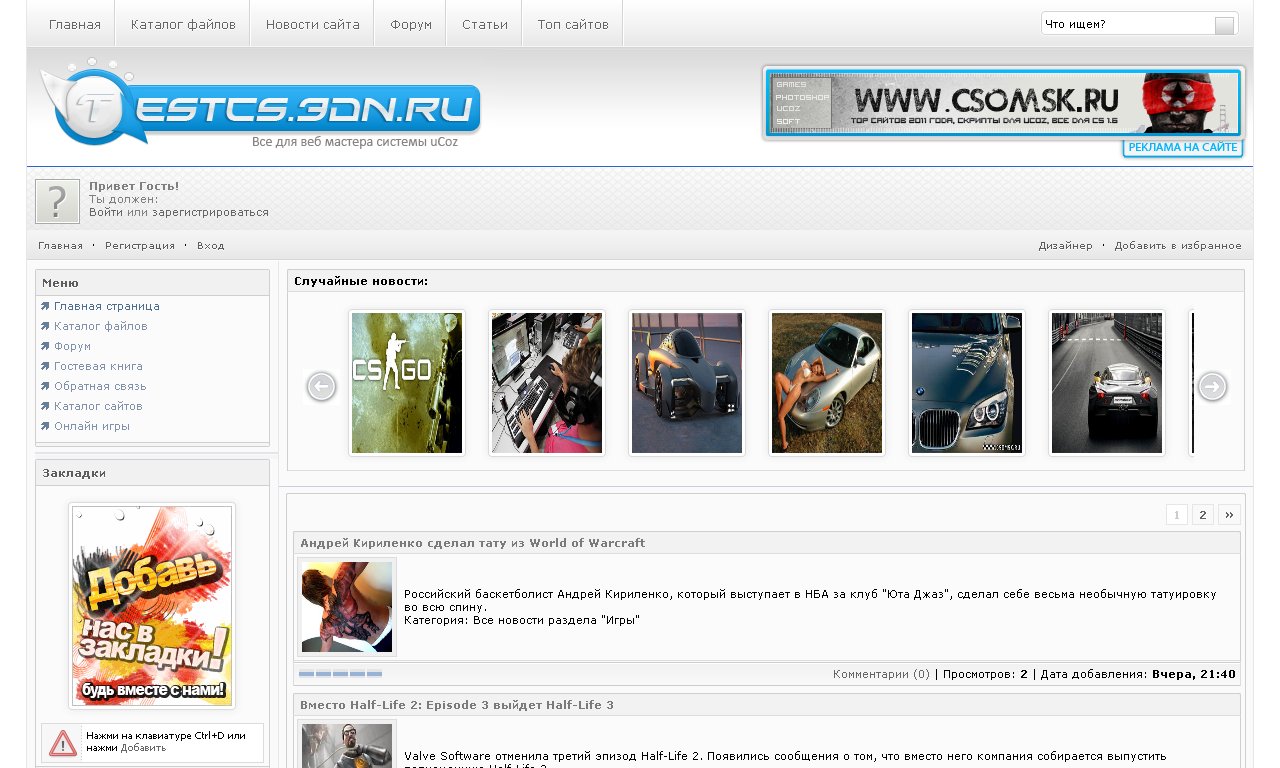1280x768 pixels.
Task: Click the carousel left arrow
Action: click(321, 386)
